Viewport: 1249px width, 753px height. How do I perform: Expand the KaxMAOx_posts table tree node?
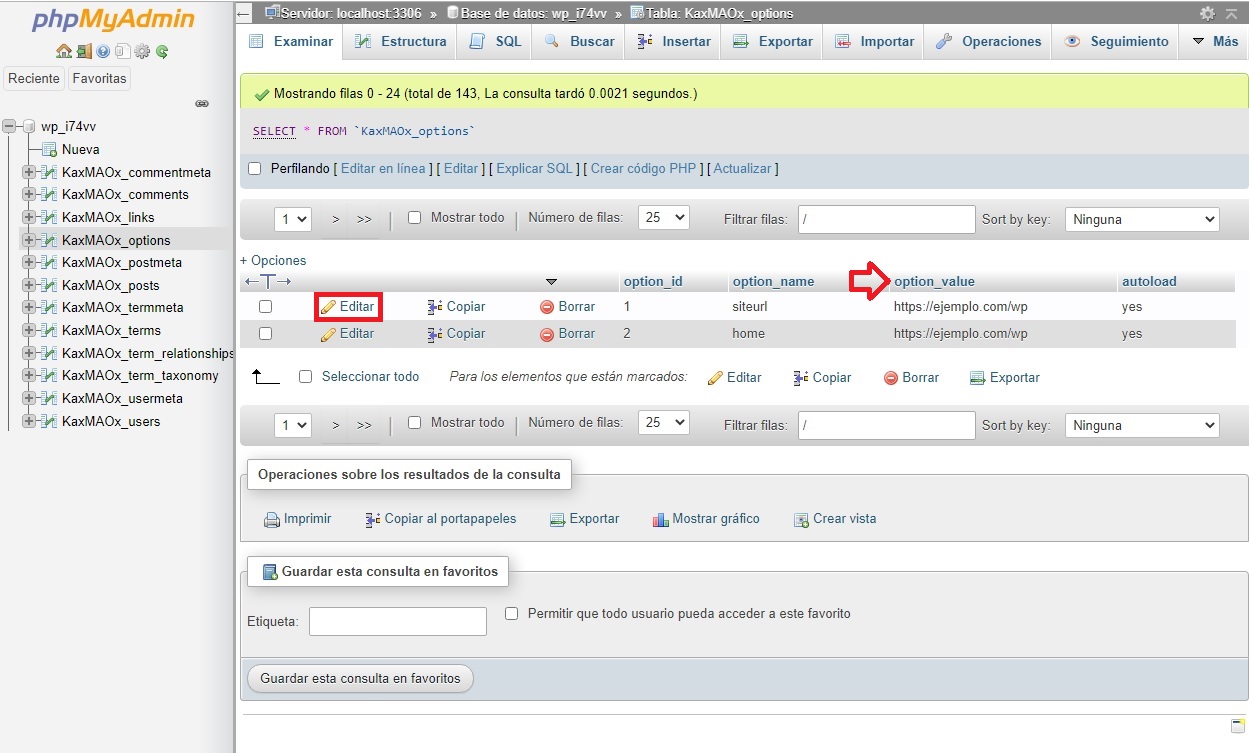(28, 285)
